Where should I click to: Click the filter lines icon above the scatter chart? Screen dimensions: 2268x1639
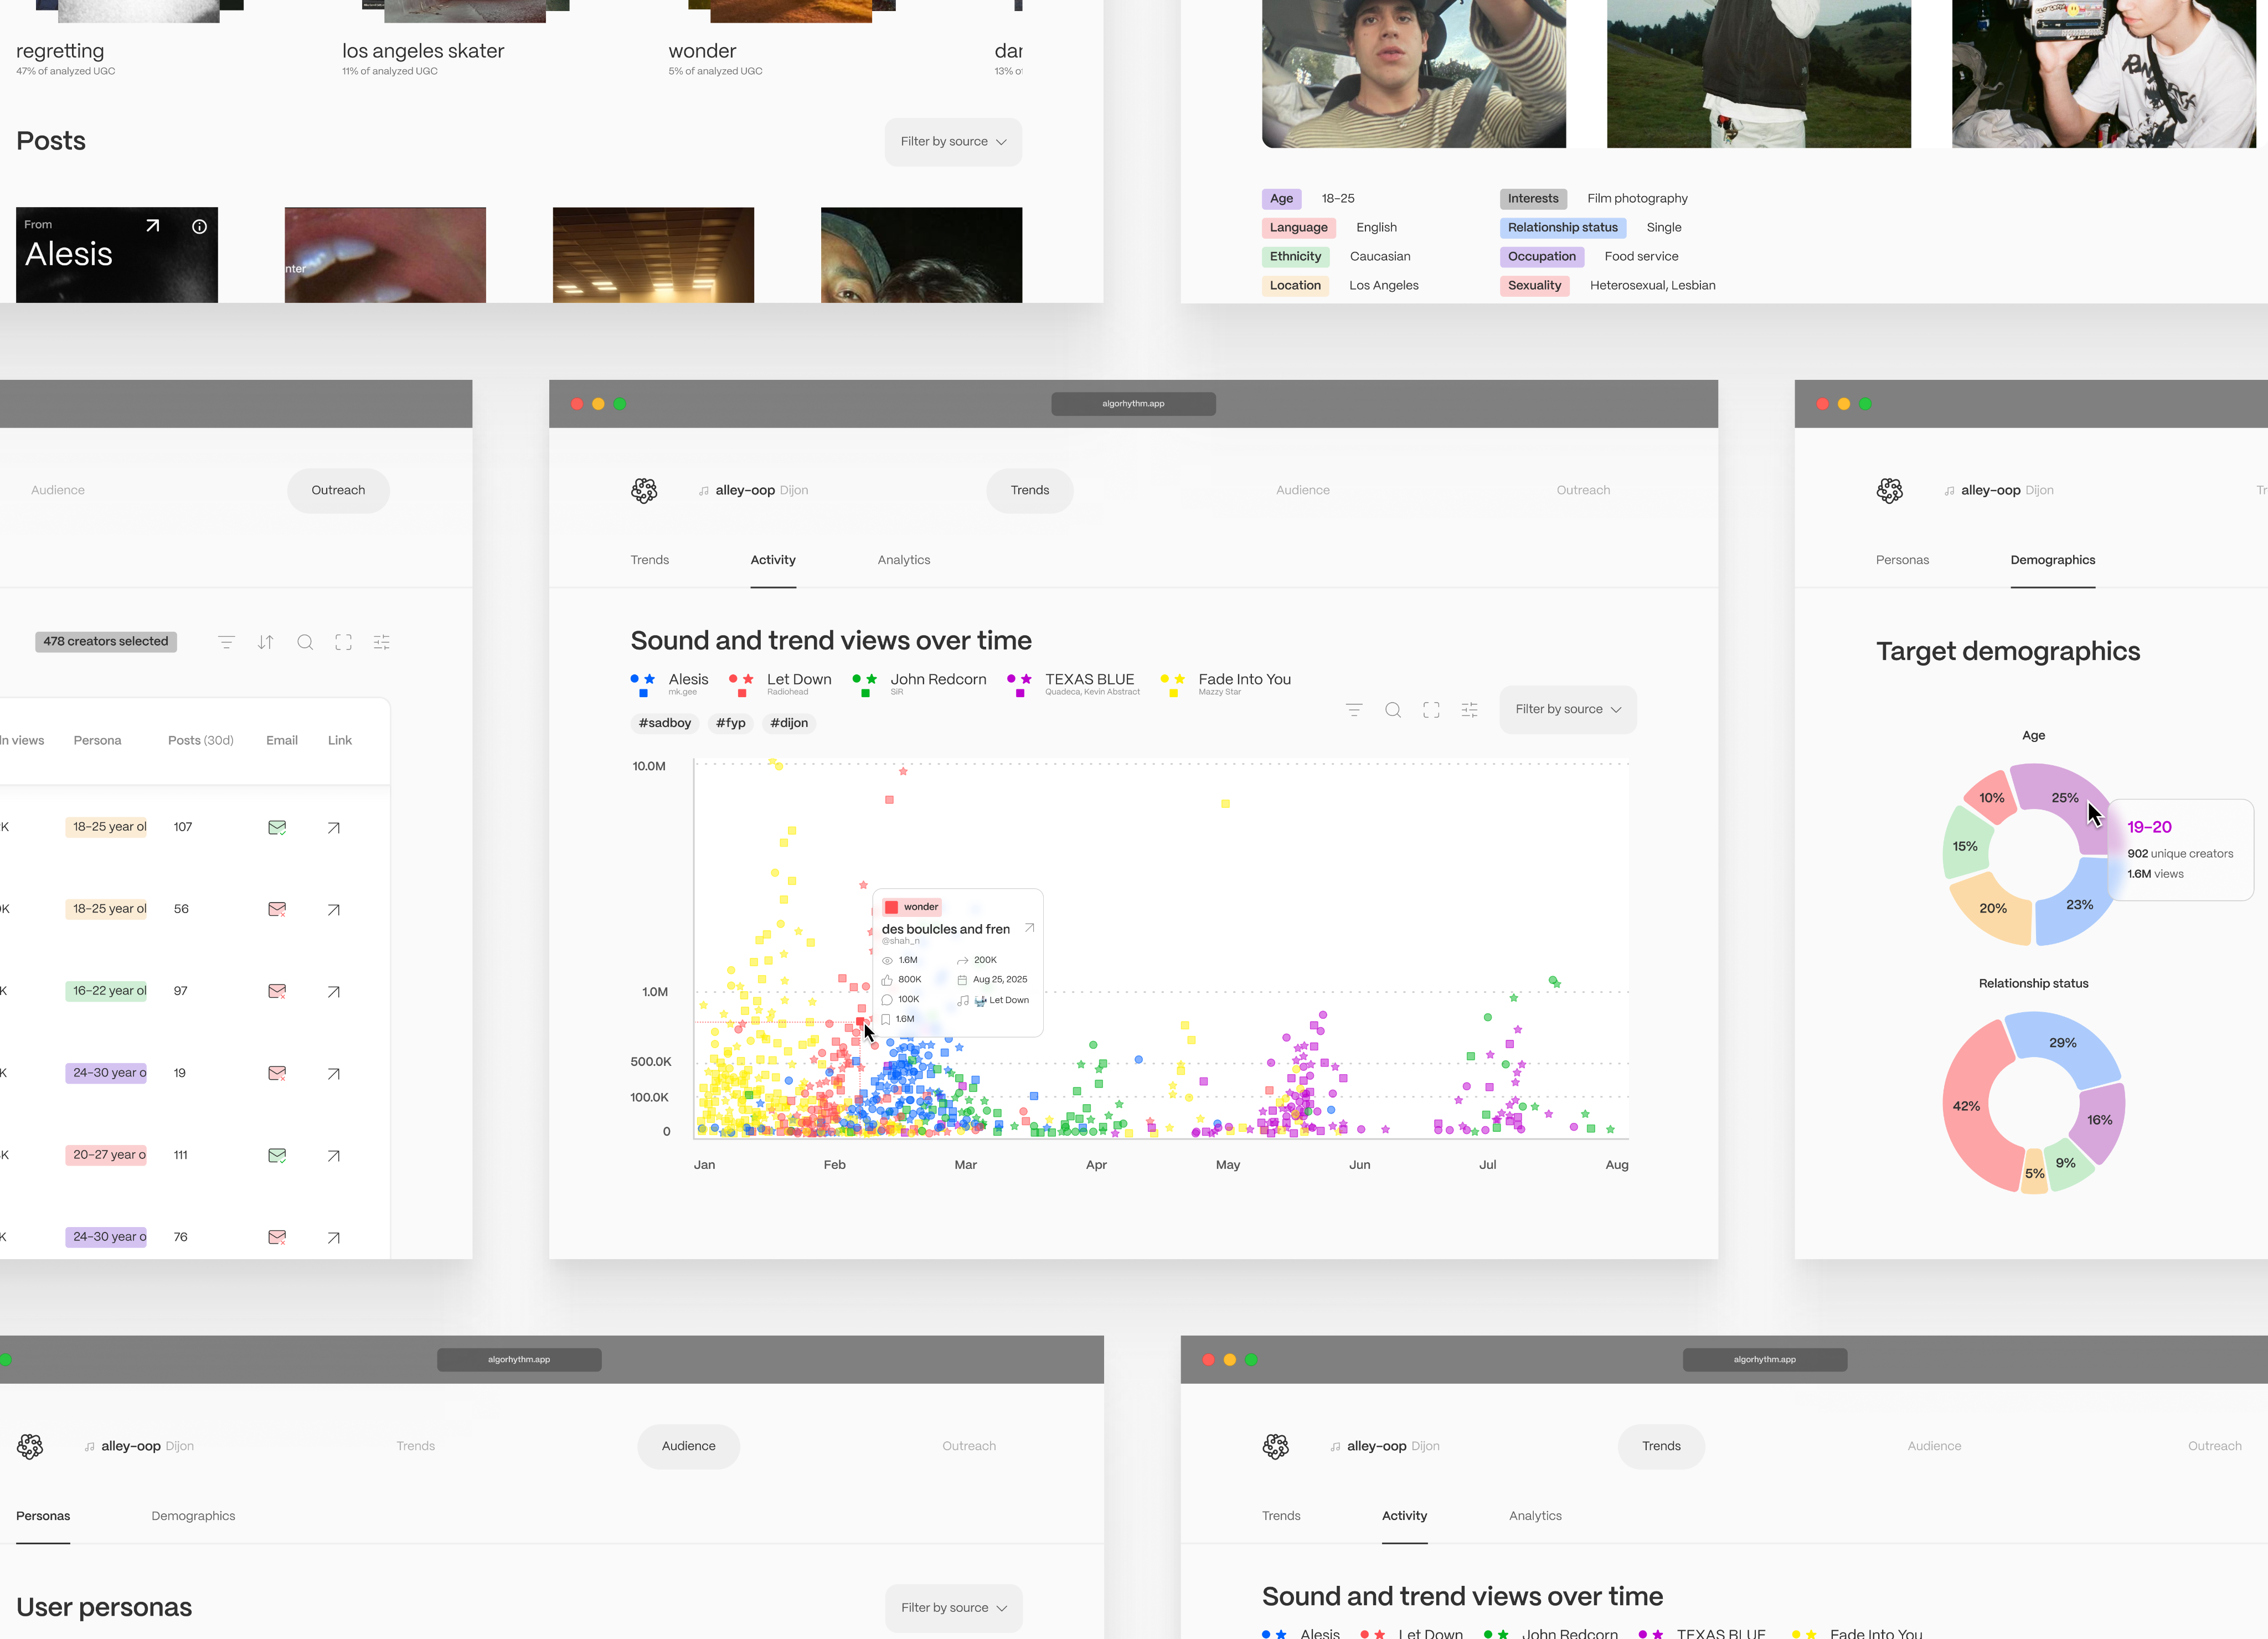[1354, 710]
